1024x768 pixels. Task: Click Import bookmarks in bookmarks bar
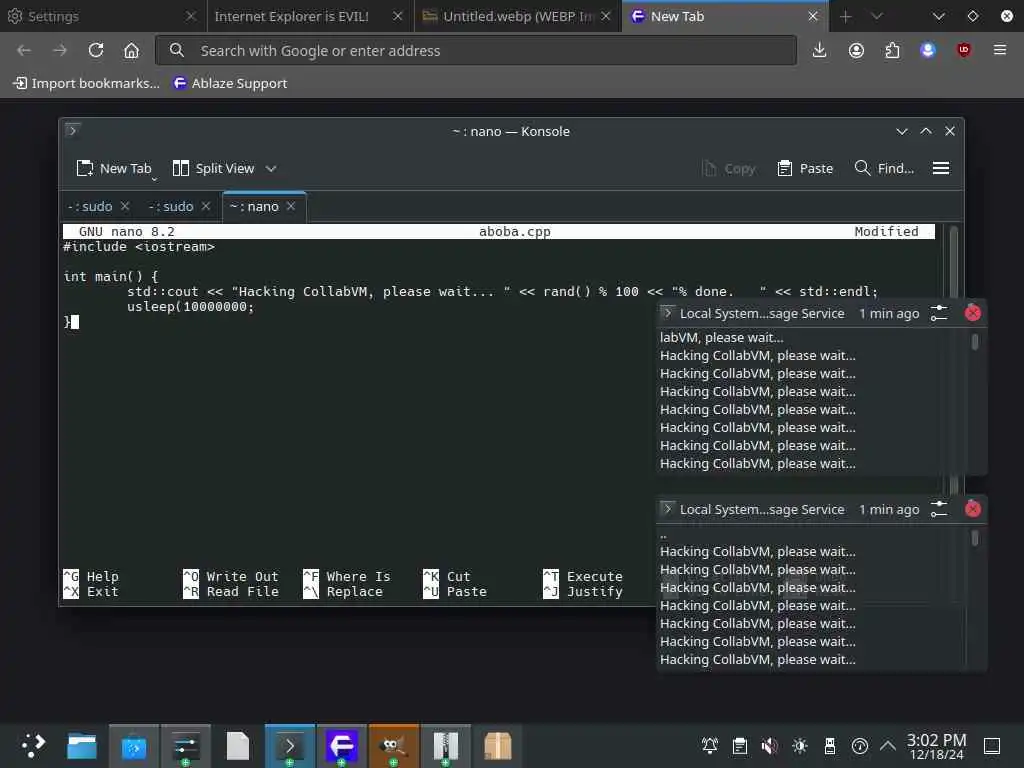click(86, 83)
